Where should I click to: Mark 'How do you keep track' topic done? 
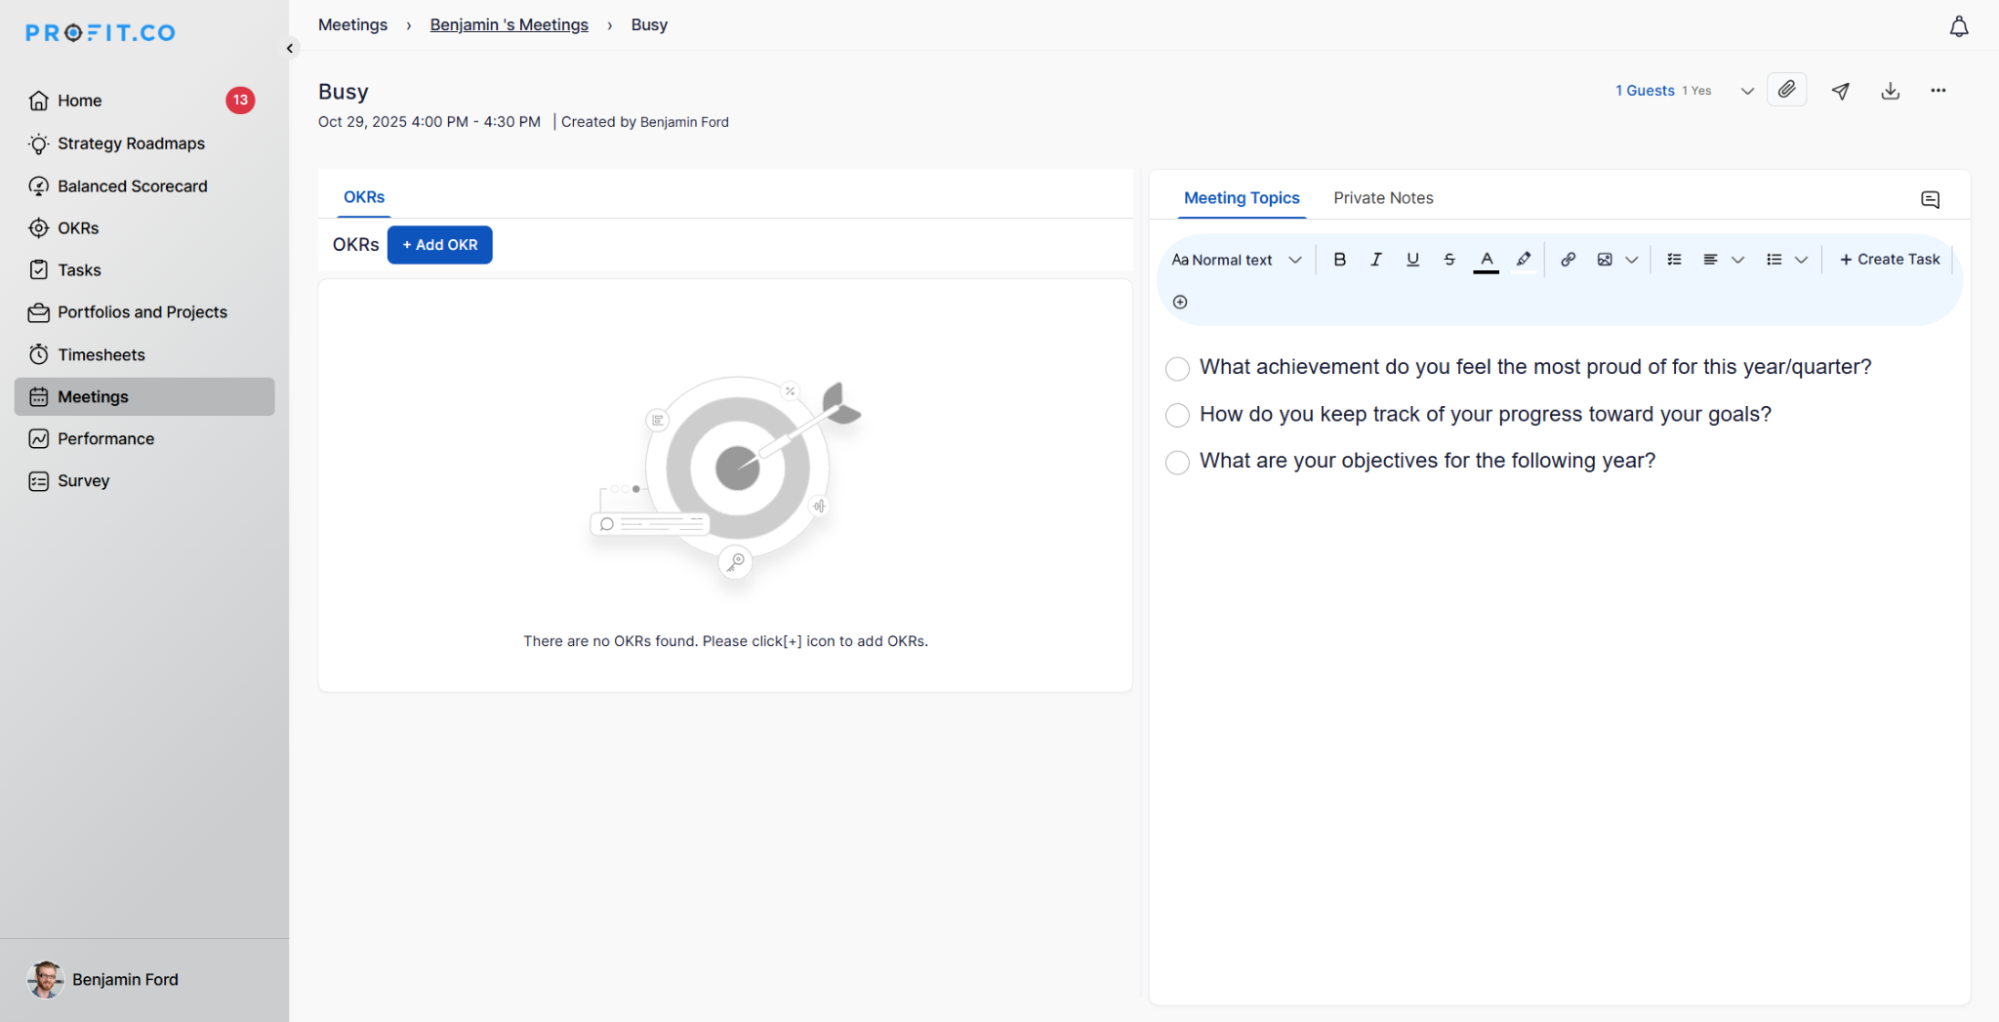[x=1177, y=415]
